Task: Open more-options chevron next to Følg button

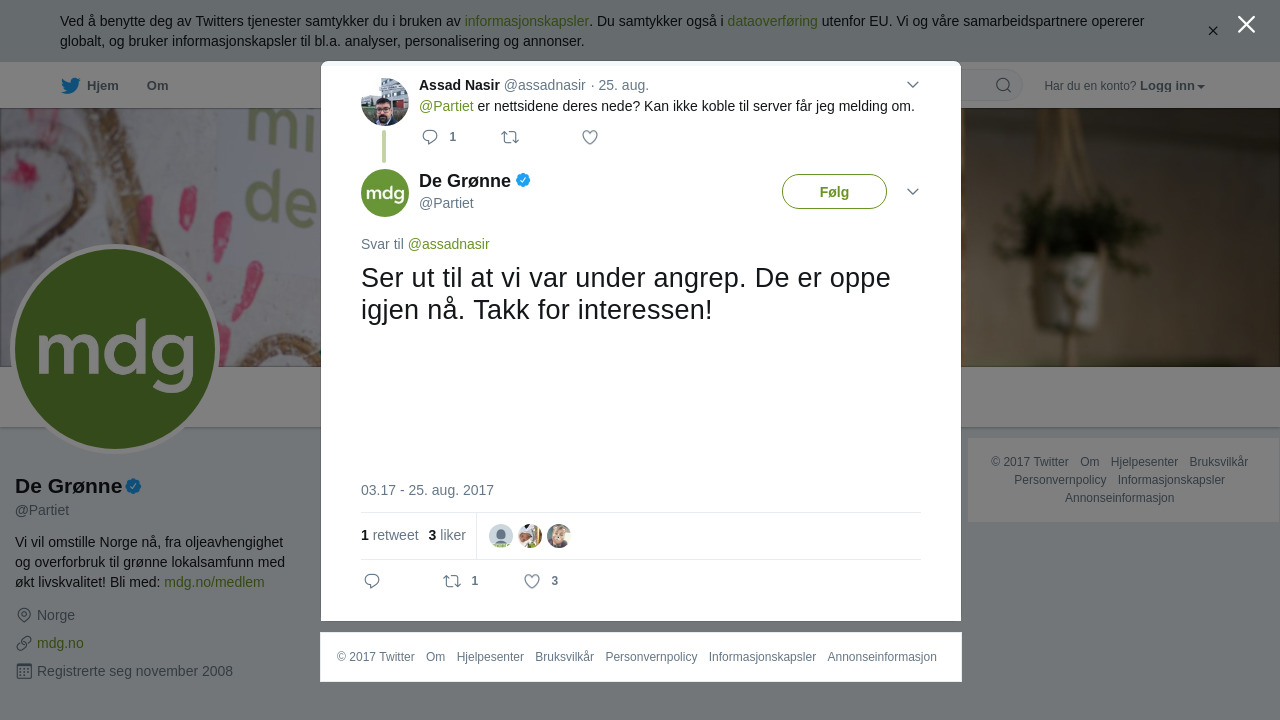Action: pos(913,191)
